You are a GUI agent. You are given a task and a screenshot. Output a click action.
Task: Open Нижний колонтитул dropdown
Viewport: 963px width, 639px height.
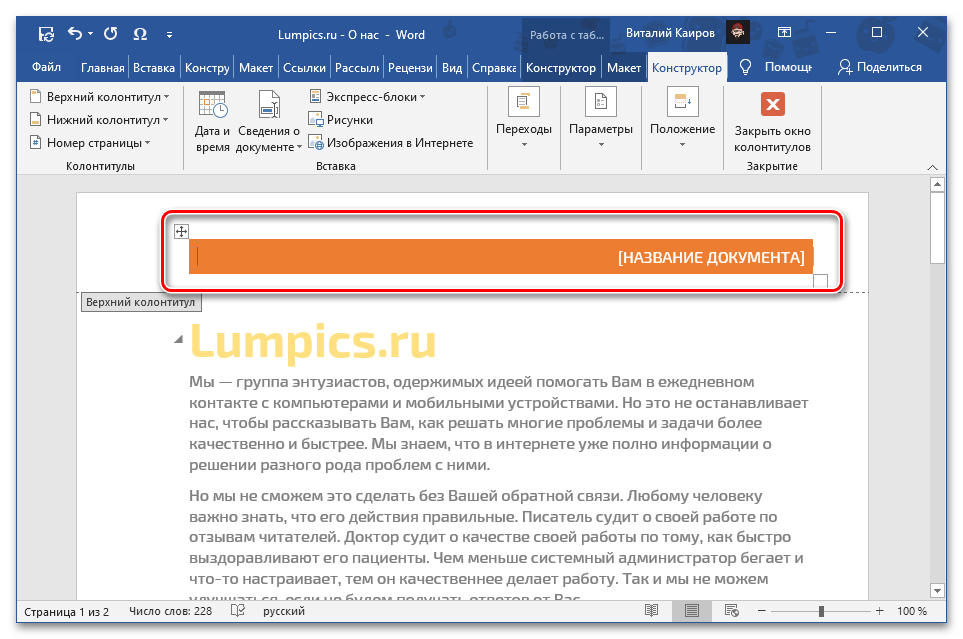99,120
